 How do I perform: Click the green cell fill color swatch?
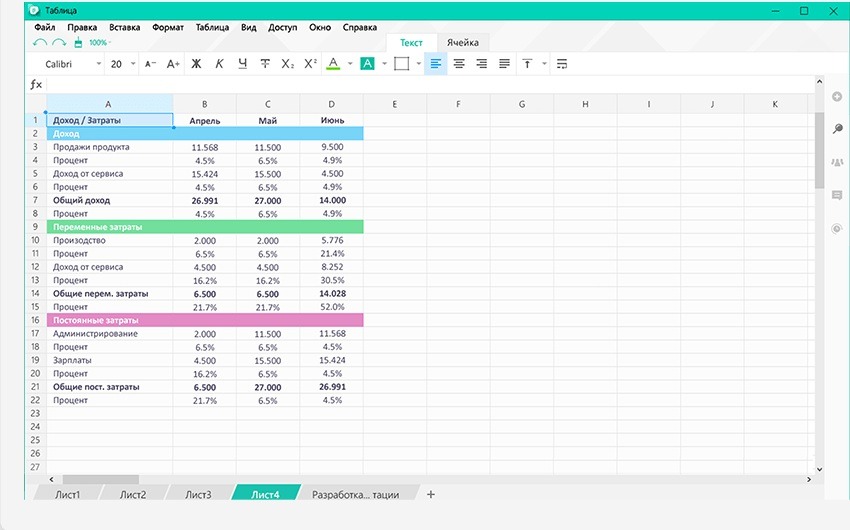(367, 64)
